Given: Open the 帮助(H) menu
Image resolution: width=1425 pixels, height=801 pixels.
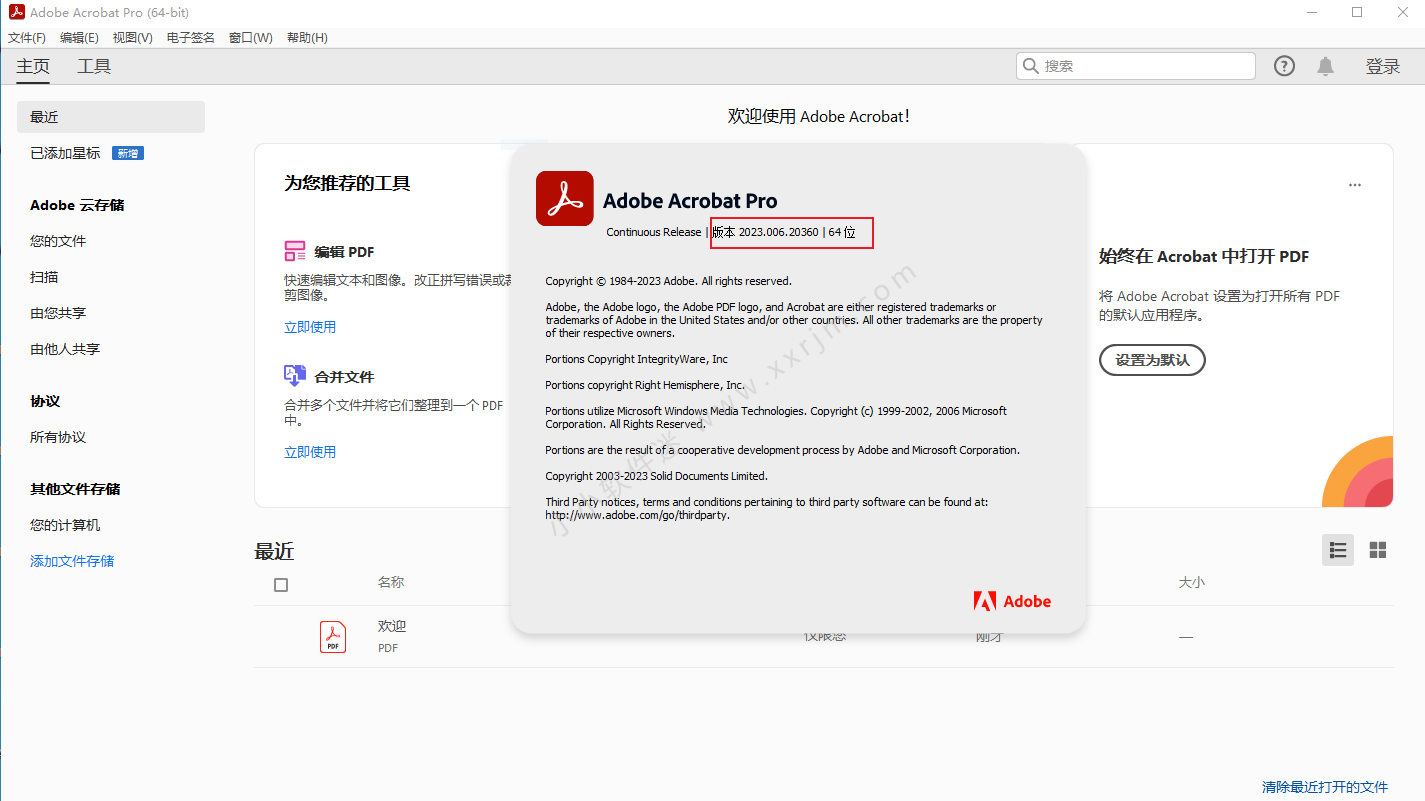Looking at the screenshot, I should 307,38.
